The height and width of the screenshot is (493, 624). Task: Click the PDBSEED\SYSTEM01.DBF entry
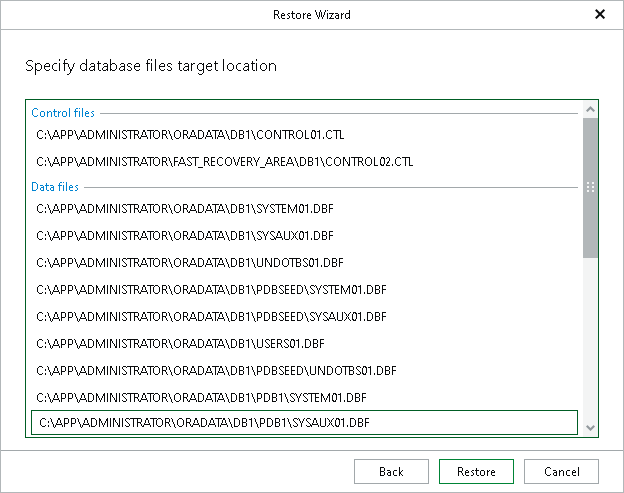pos(211,290)
